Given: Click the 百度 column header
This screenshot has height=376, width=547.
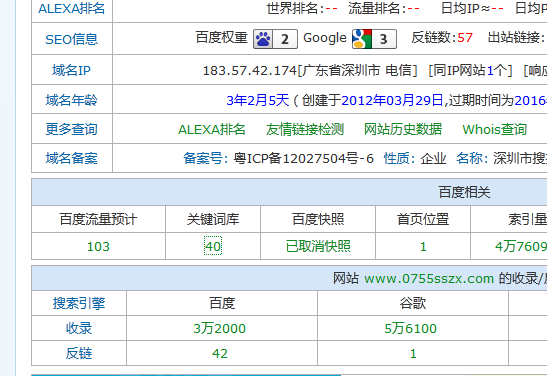Looking at the screenshot, I should pyautogui.click(x=222, y=303).
